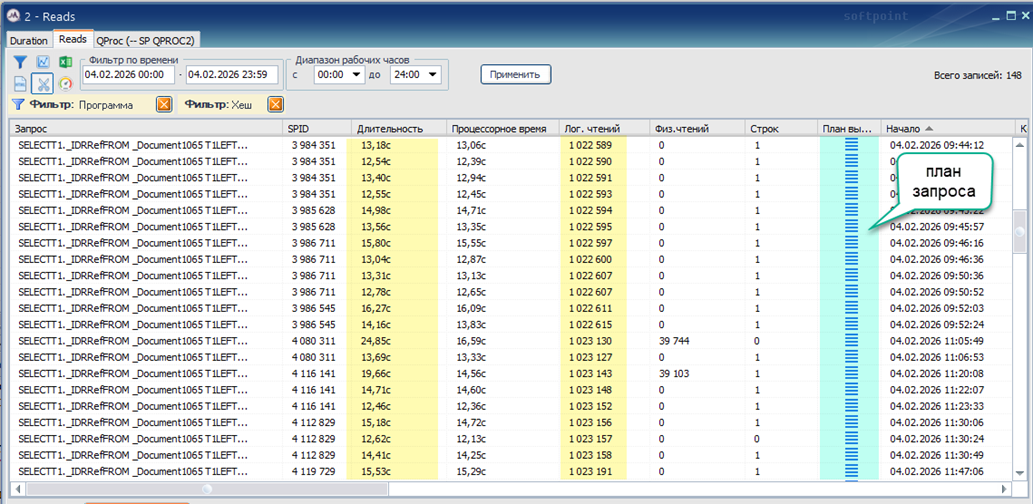Click the vertical scrollbar thumb
Image resolution: width=1033 pixels, height=504 pixels.
(x=1021, y=230)
